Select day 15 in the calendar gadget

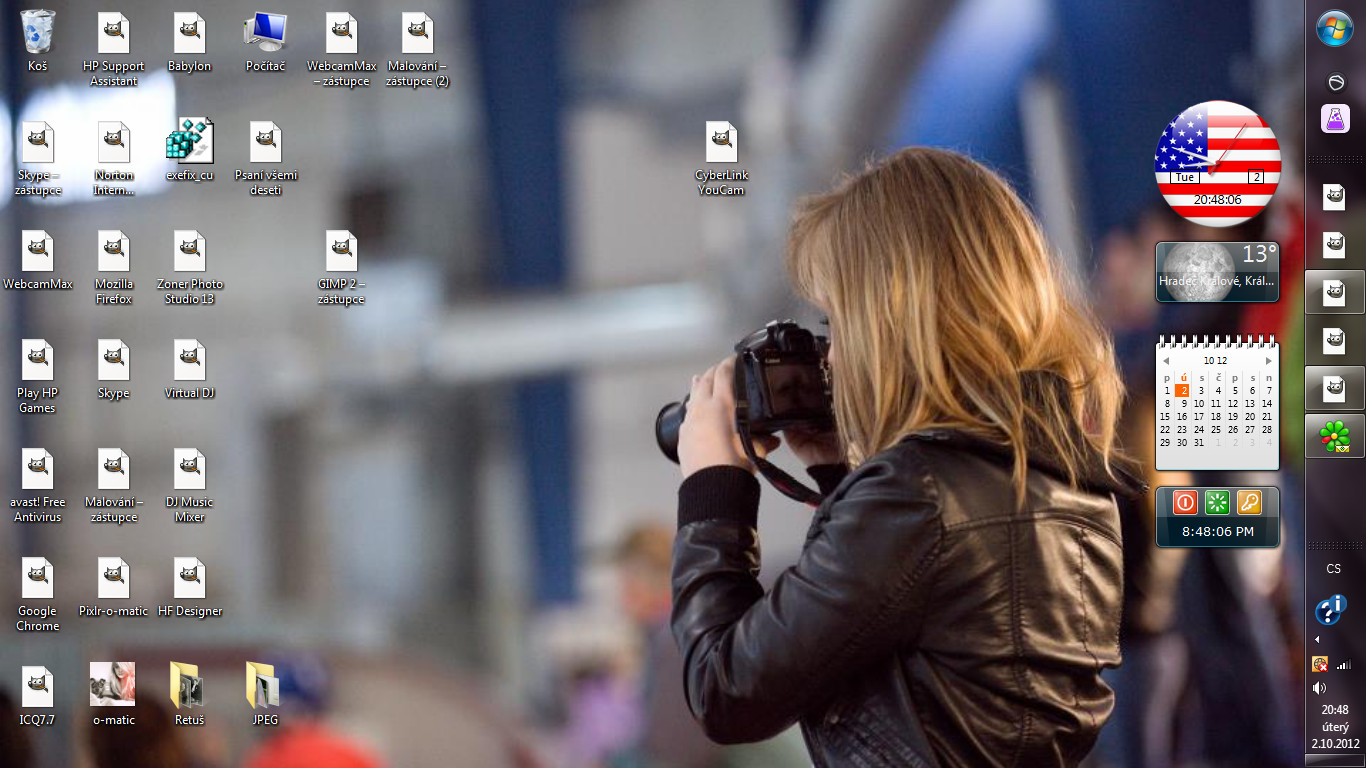[x=1165, y=417]
